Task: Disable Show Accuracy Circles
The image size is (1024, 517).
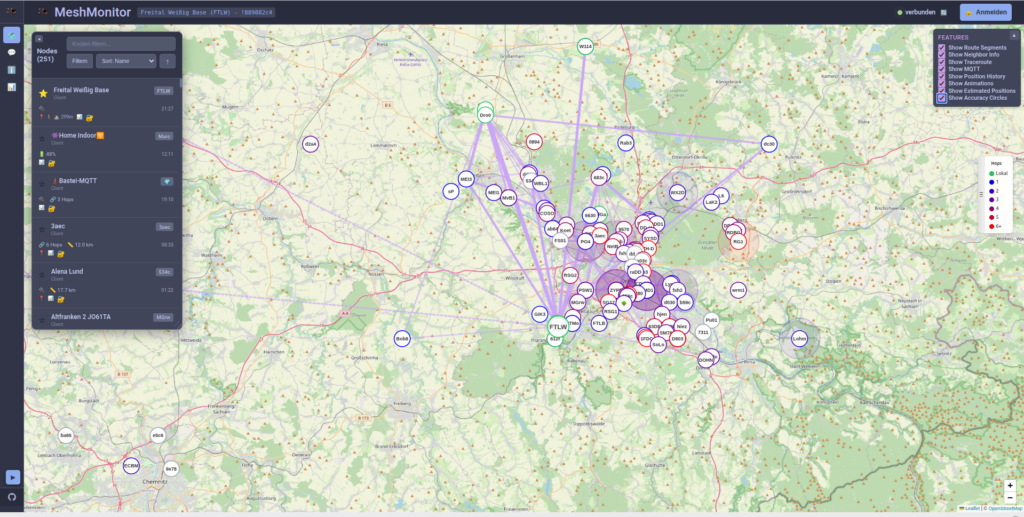Action: 941,98
